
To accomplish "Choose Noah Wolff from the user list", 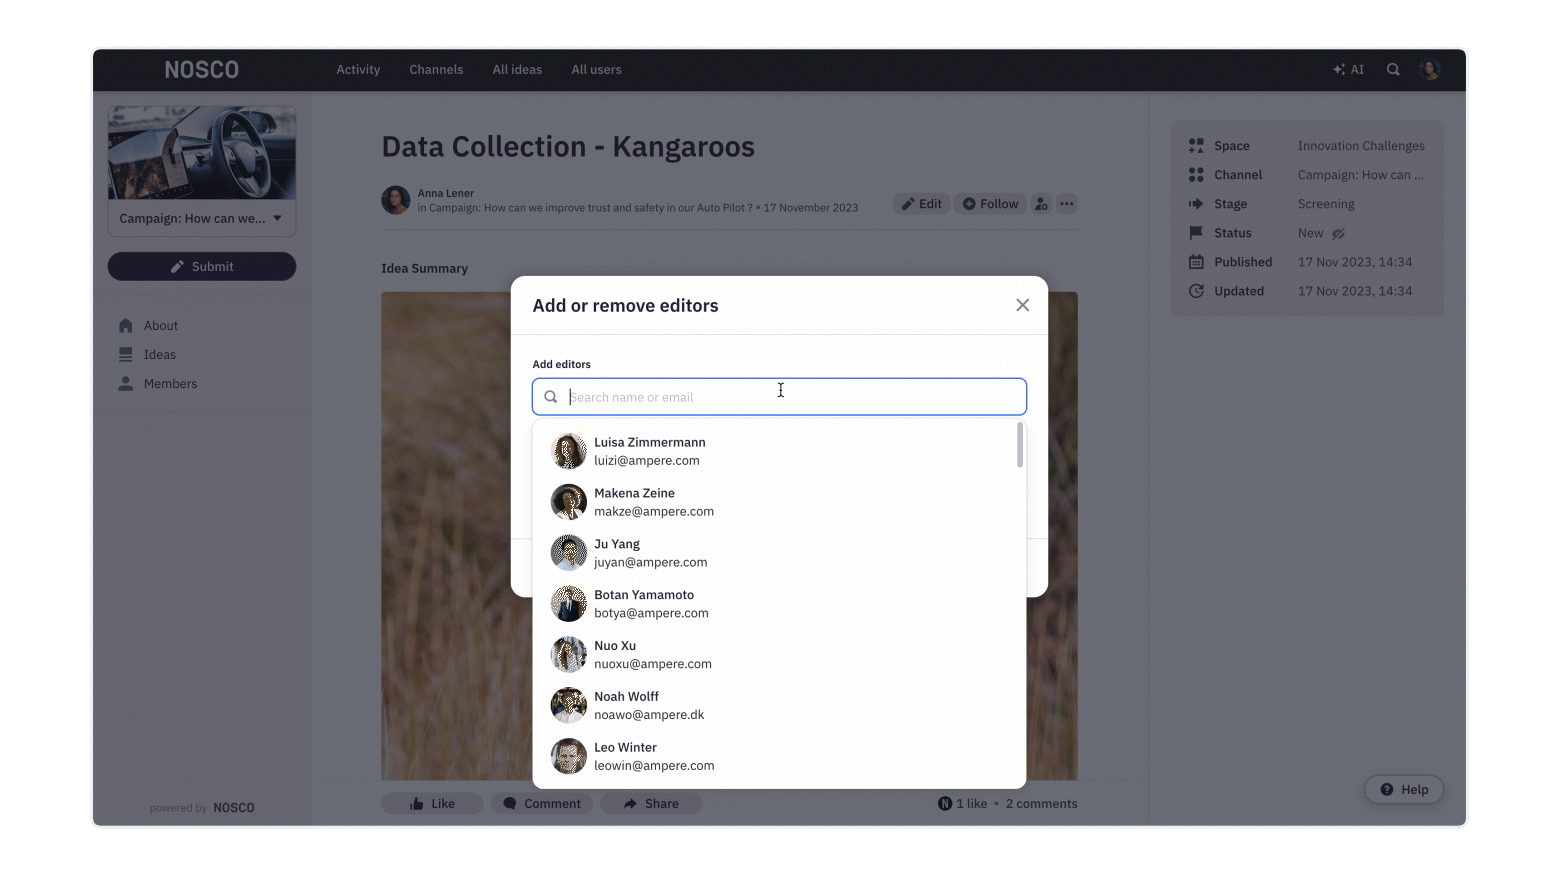I will 779,706.
